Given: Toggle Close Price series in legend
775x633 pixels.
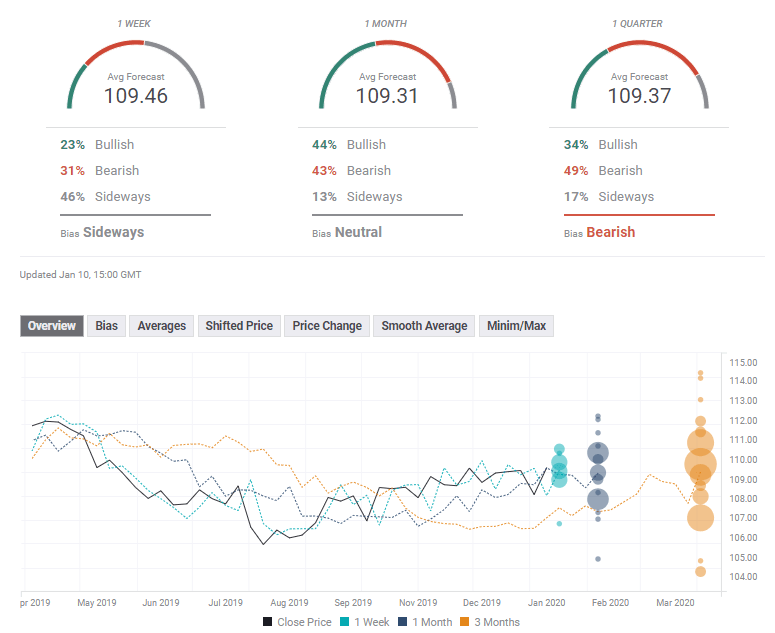Looking at the screenshot, I should (297, 622).
